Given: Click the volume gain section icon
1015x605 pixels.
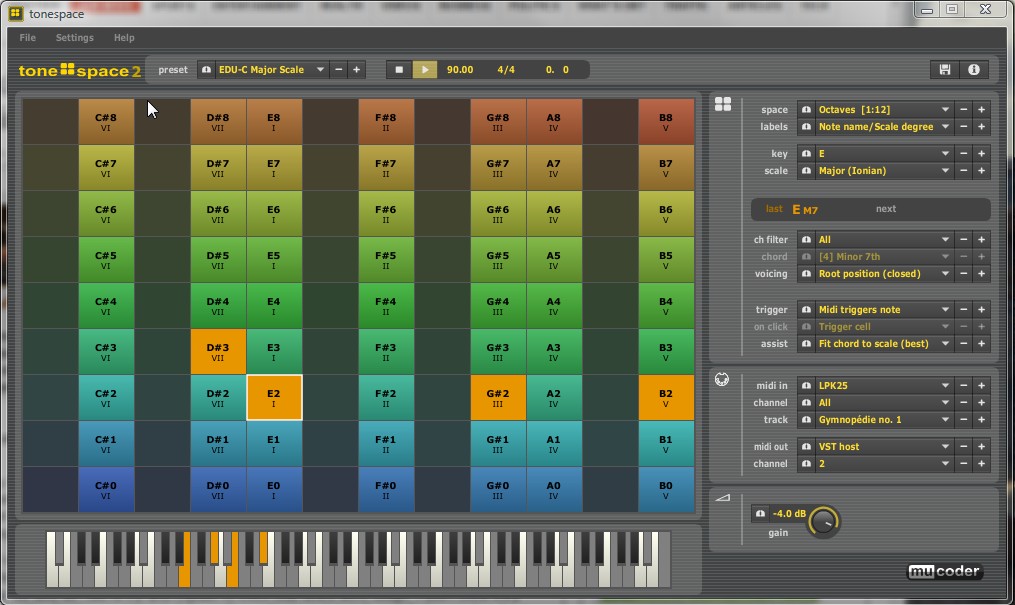Looking at the screenshot, I should coord(722,498).
